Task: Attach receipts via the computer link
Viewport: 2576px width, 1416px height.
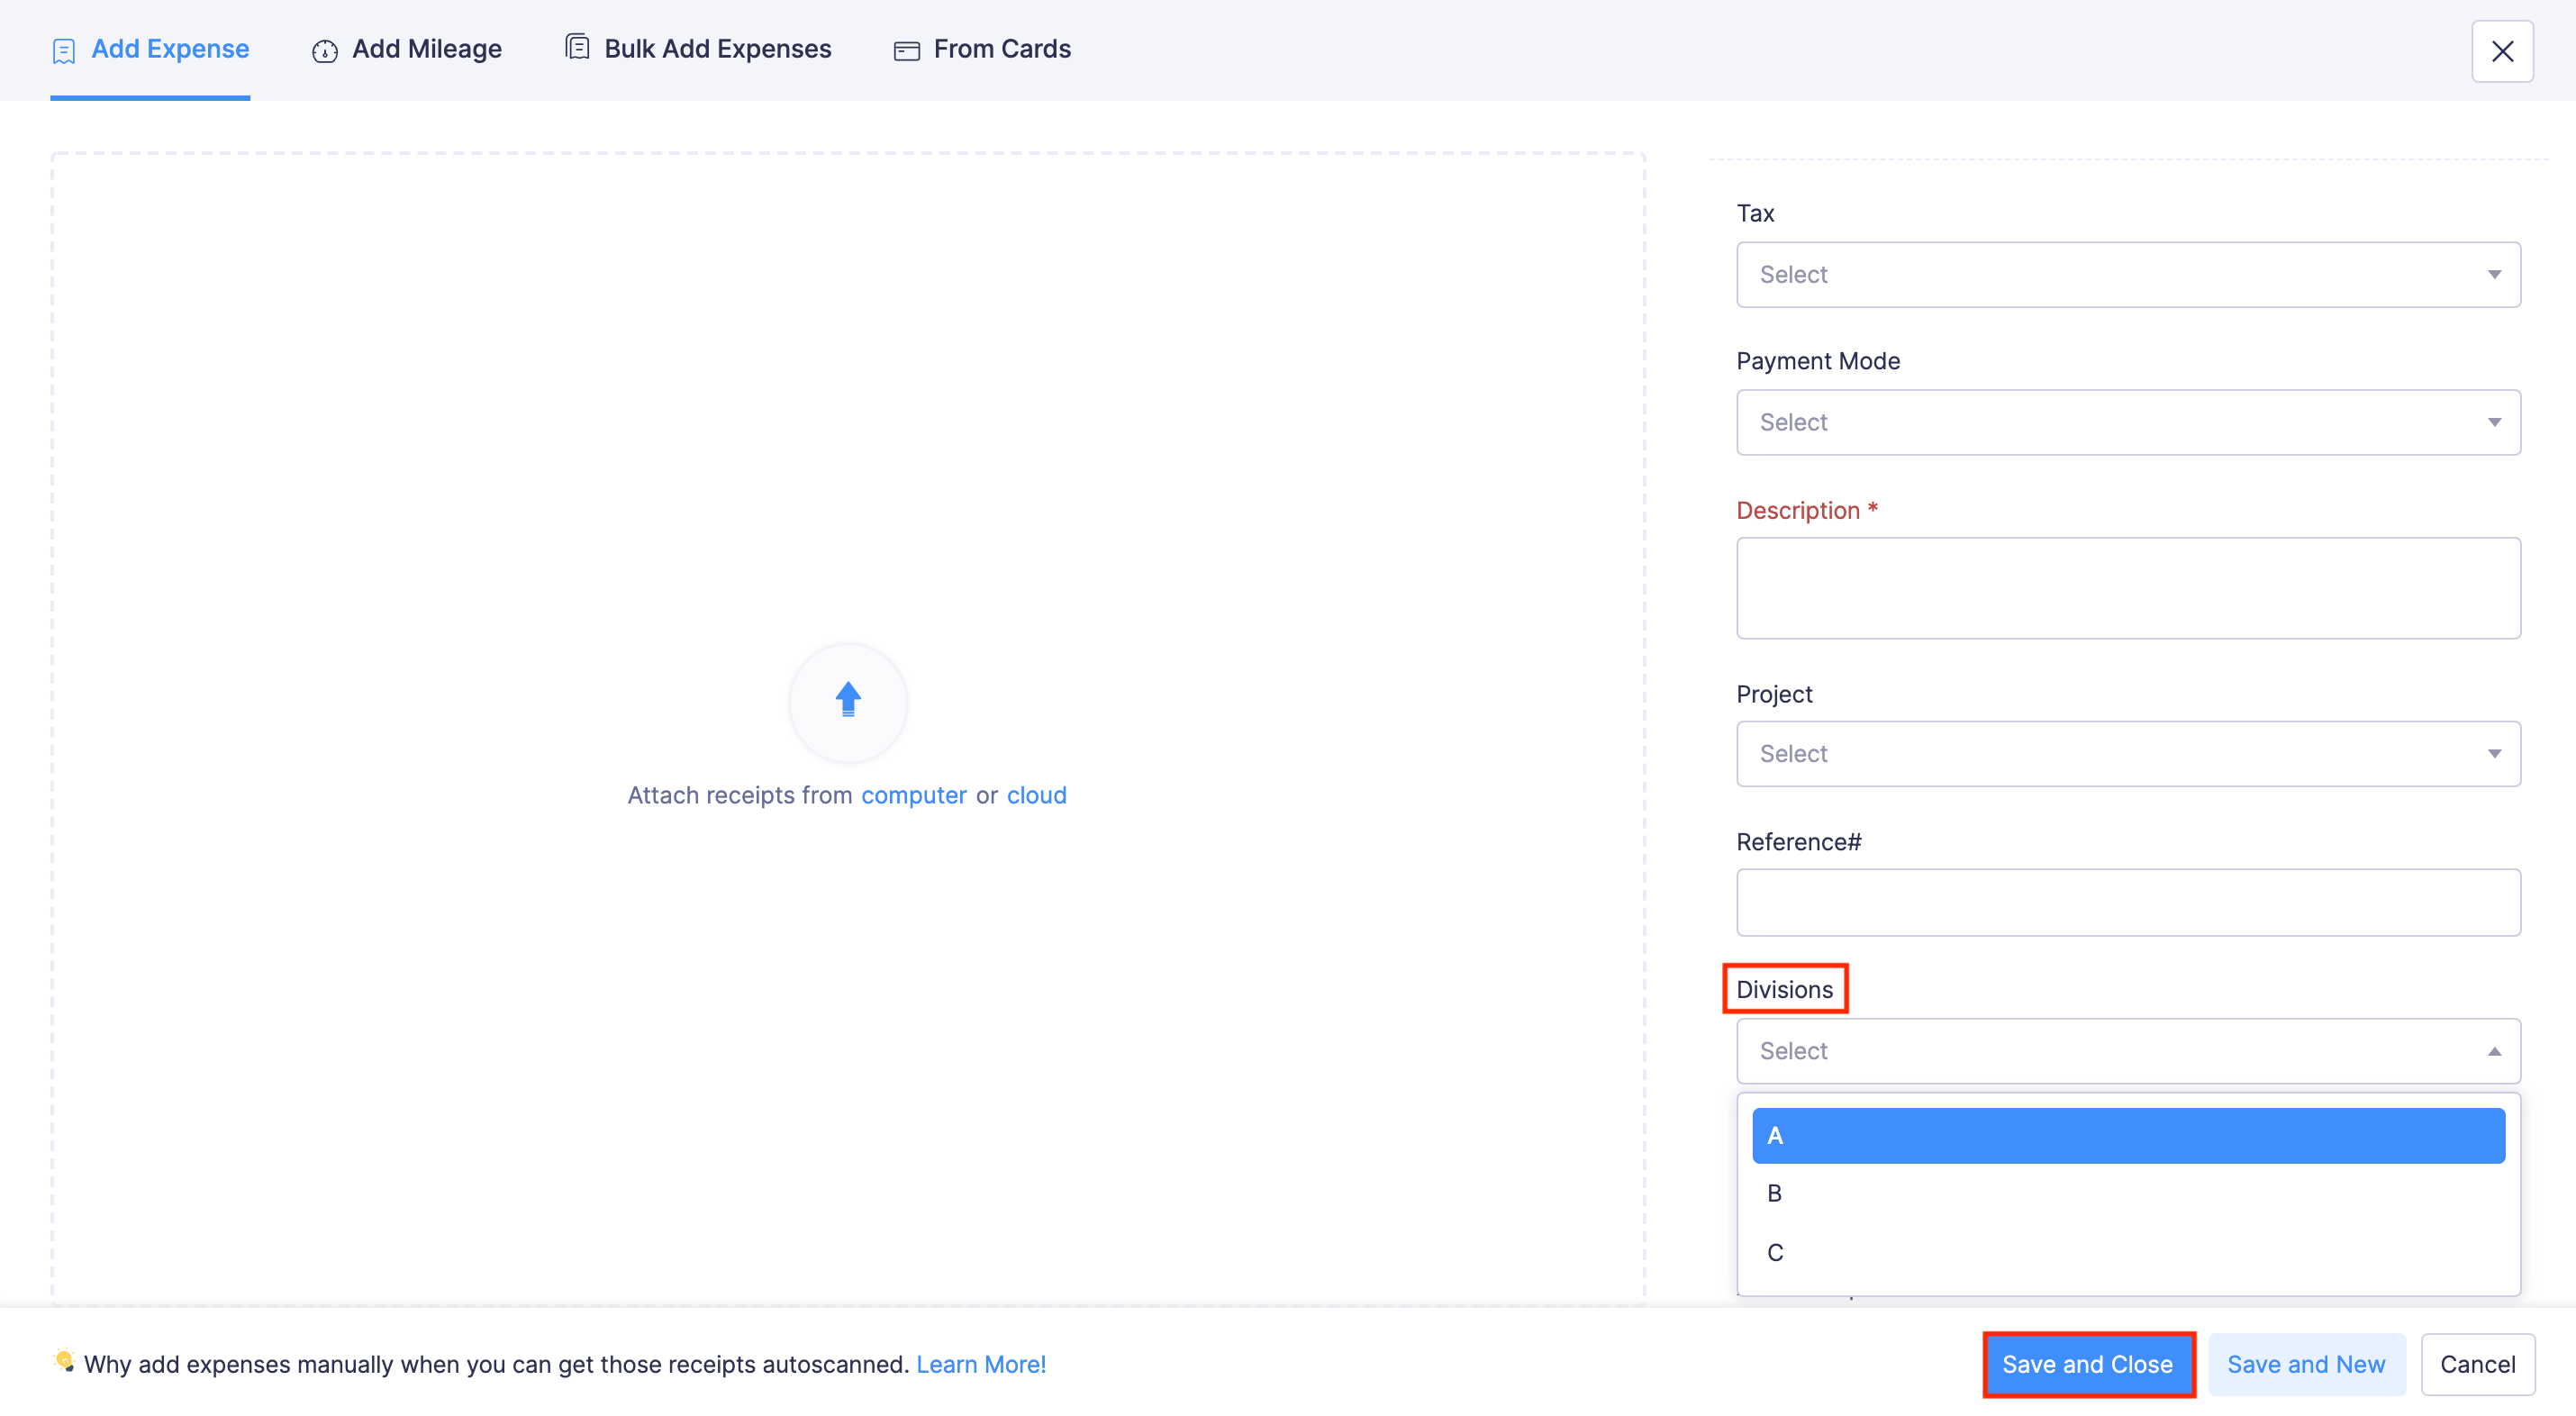Action: pos(913,794)
